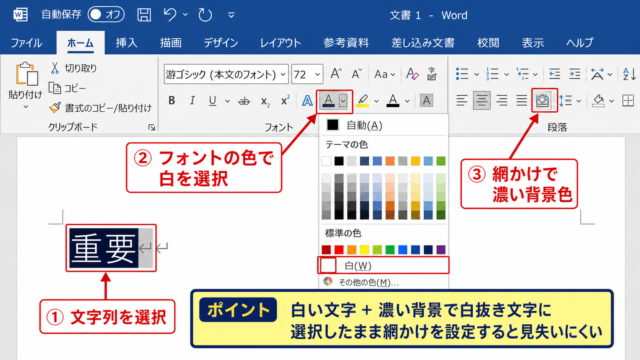Image resolution: width=640 pixels, height=360 pixels.
Task: Expand the Quick Access Toolbar customize arrow
Action: tap(231, 15)
